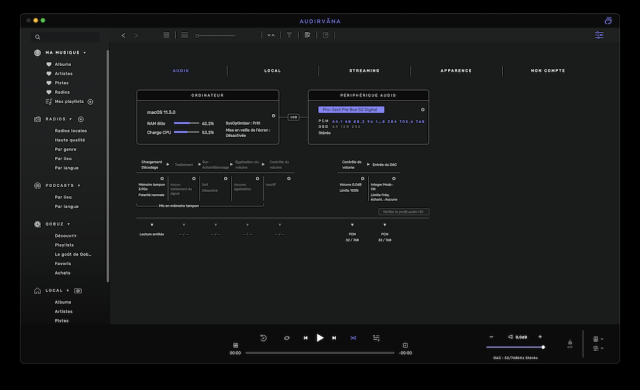Click the mini-player window icon in title bar
The width and height of the screenshot is (640, 390).
[608, 21]
